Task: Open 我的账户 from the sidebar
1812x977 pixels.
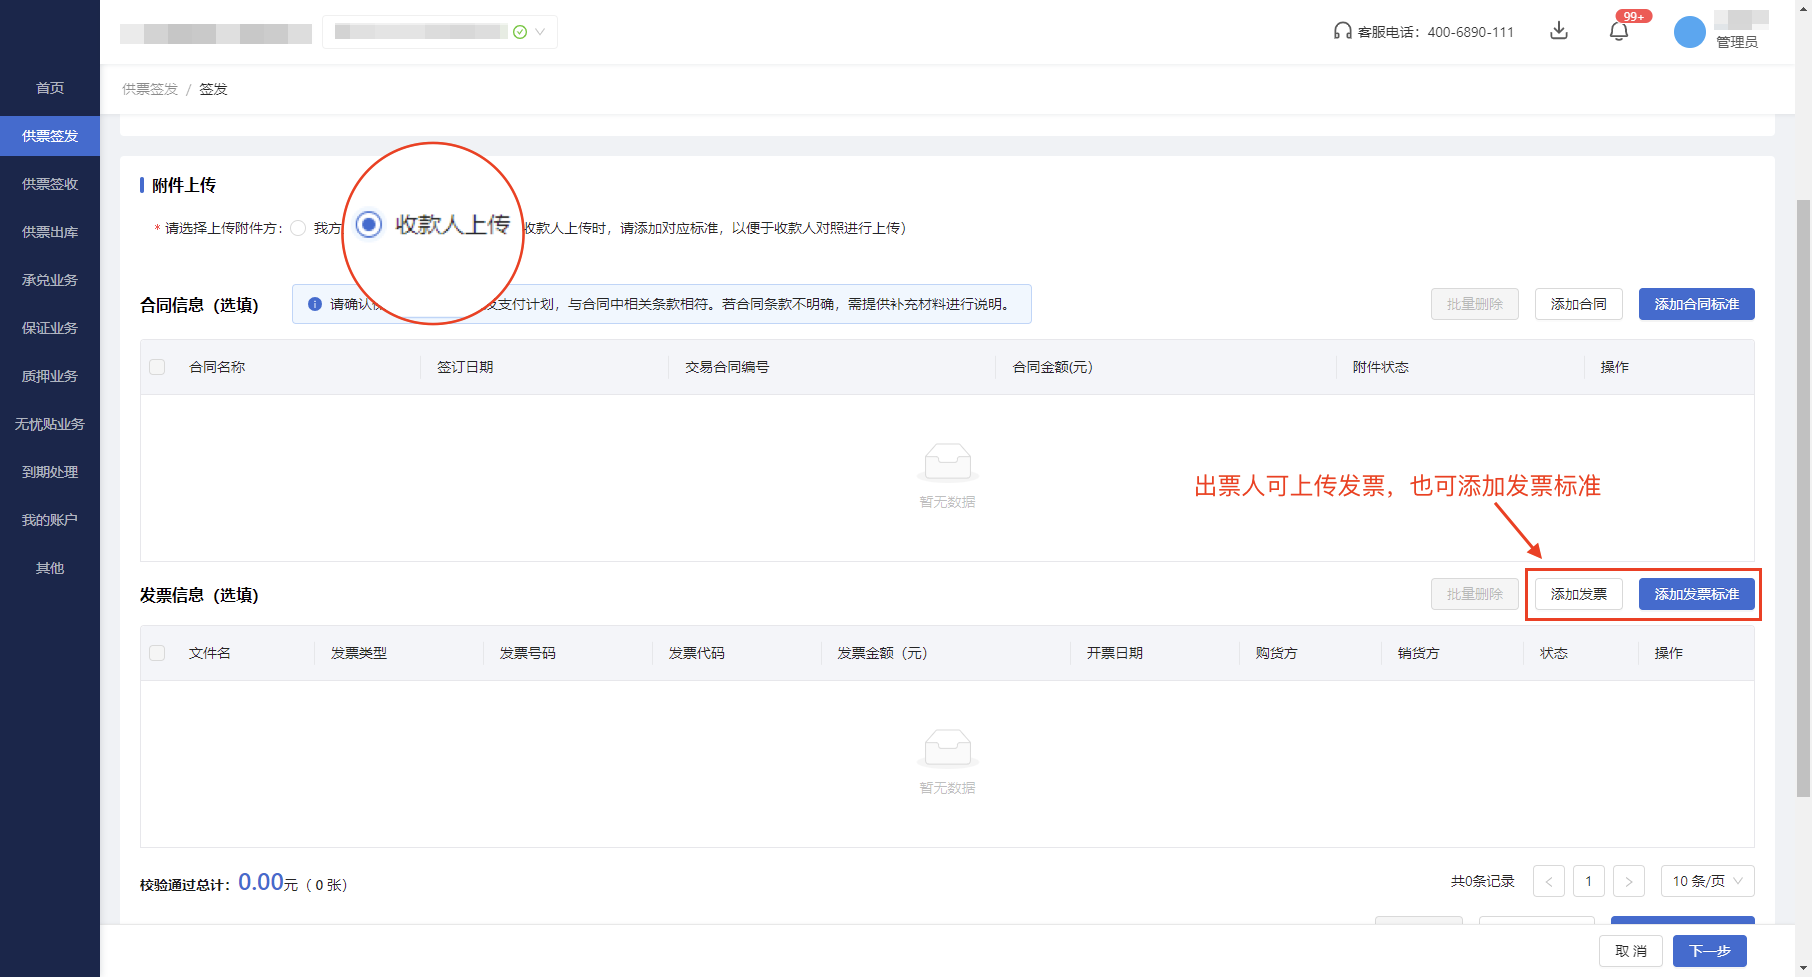Action: [x=49, y=519]
